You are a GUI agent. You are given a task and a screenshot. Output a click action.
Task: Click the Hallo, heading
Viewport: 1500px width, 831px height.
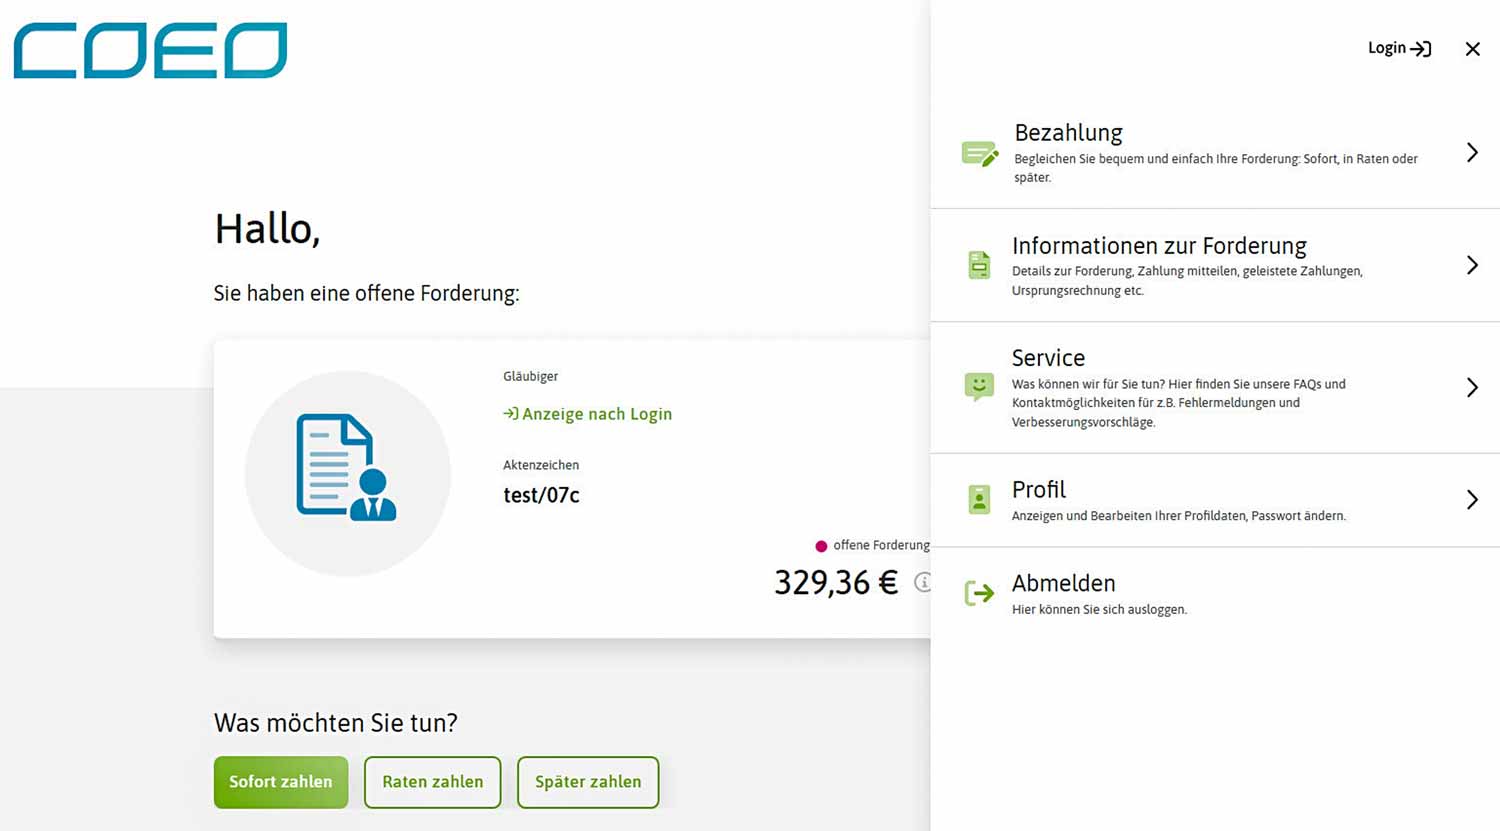[x=267, y=229]
